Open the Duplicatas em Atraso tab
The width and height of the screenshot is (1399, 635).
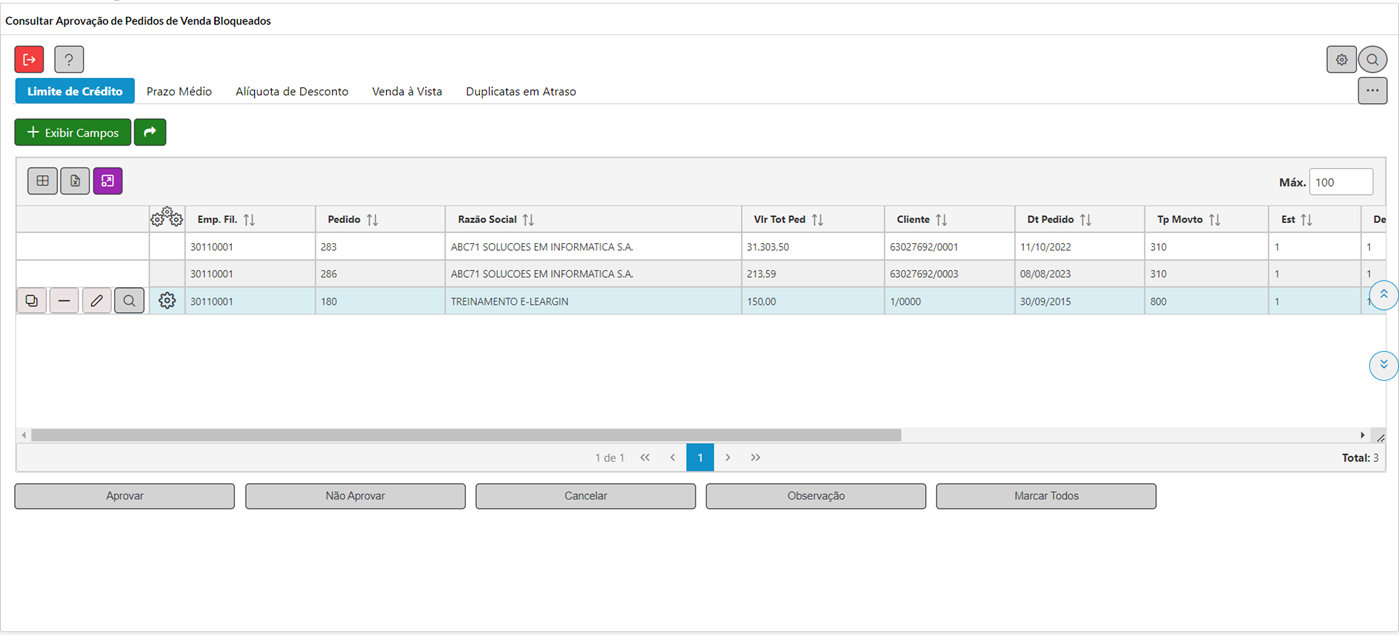[x=520, y=91]
